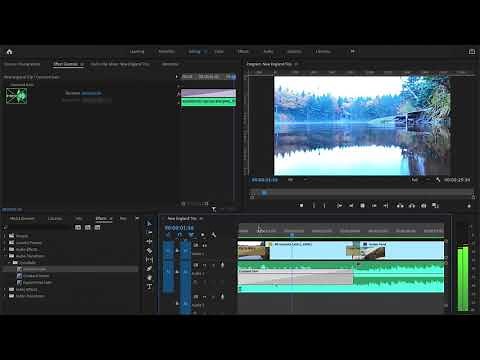Select the Pen tool
Screen dimensions: 480x360
[149, 268]
